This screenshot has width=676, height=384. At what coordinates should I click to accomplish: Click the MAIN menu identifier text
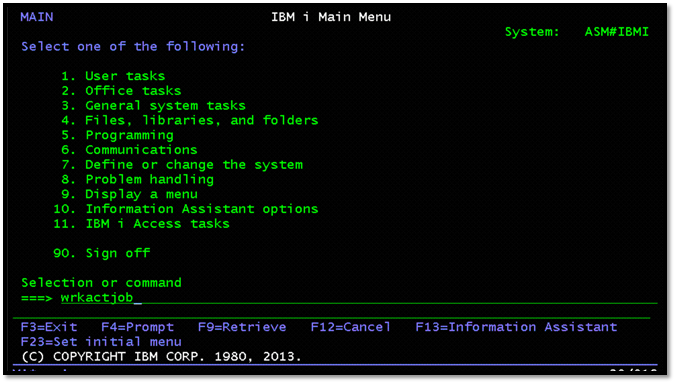pyautogui.click(x=37, y=17)
